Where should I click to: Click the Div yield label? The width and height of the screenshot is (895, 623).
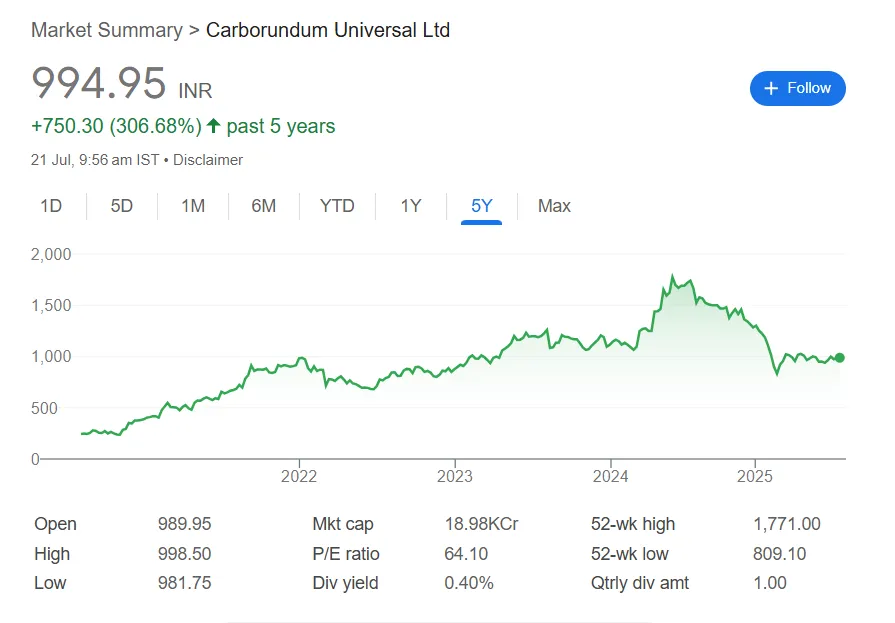point(345,583)
